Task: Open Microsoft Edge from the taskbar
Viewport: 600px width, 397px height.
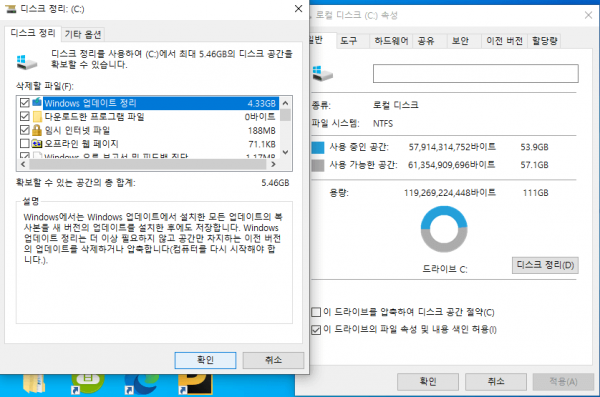Action: [x=142, y=385]
